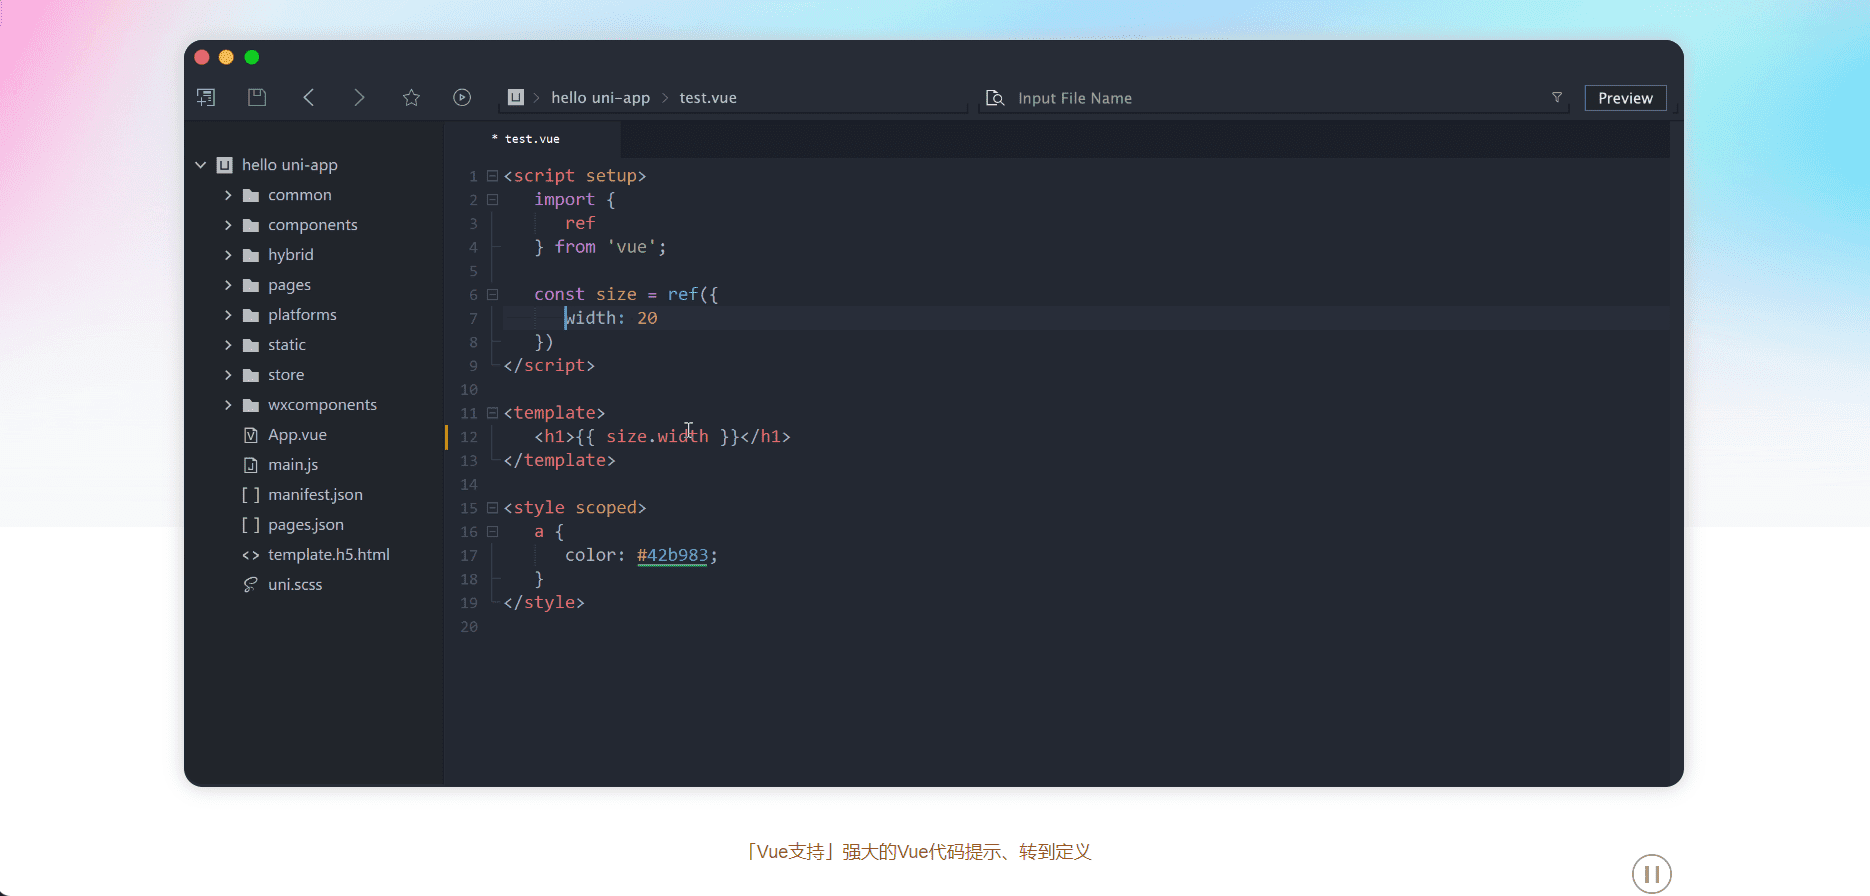Collapse the hello uni-app project root
Viewport: 1870px width, 896px height.
[x=201, y=165]
